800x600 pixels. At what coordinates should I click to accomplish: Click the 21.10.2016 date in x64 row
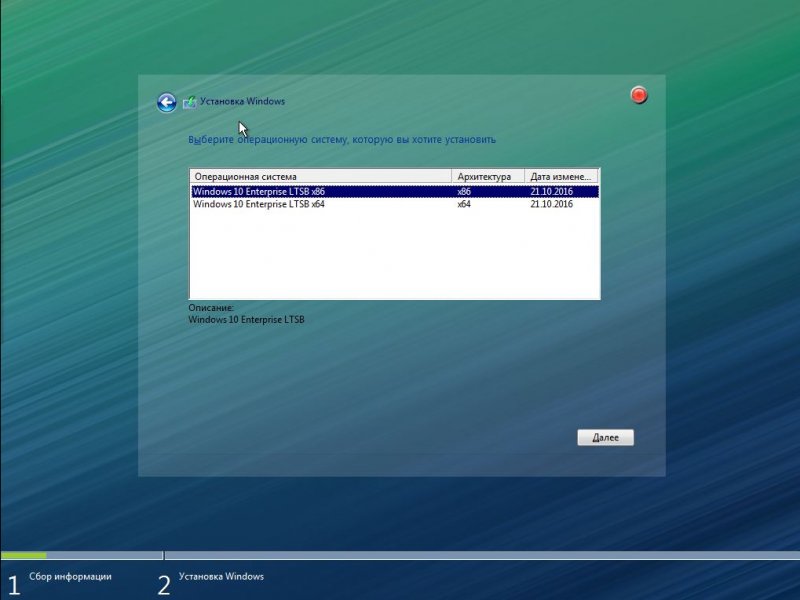pos(552,204)
